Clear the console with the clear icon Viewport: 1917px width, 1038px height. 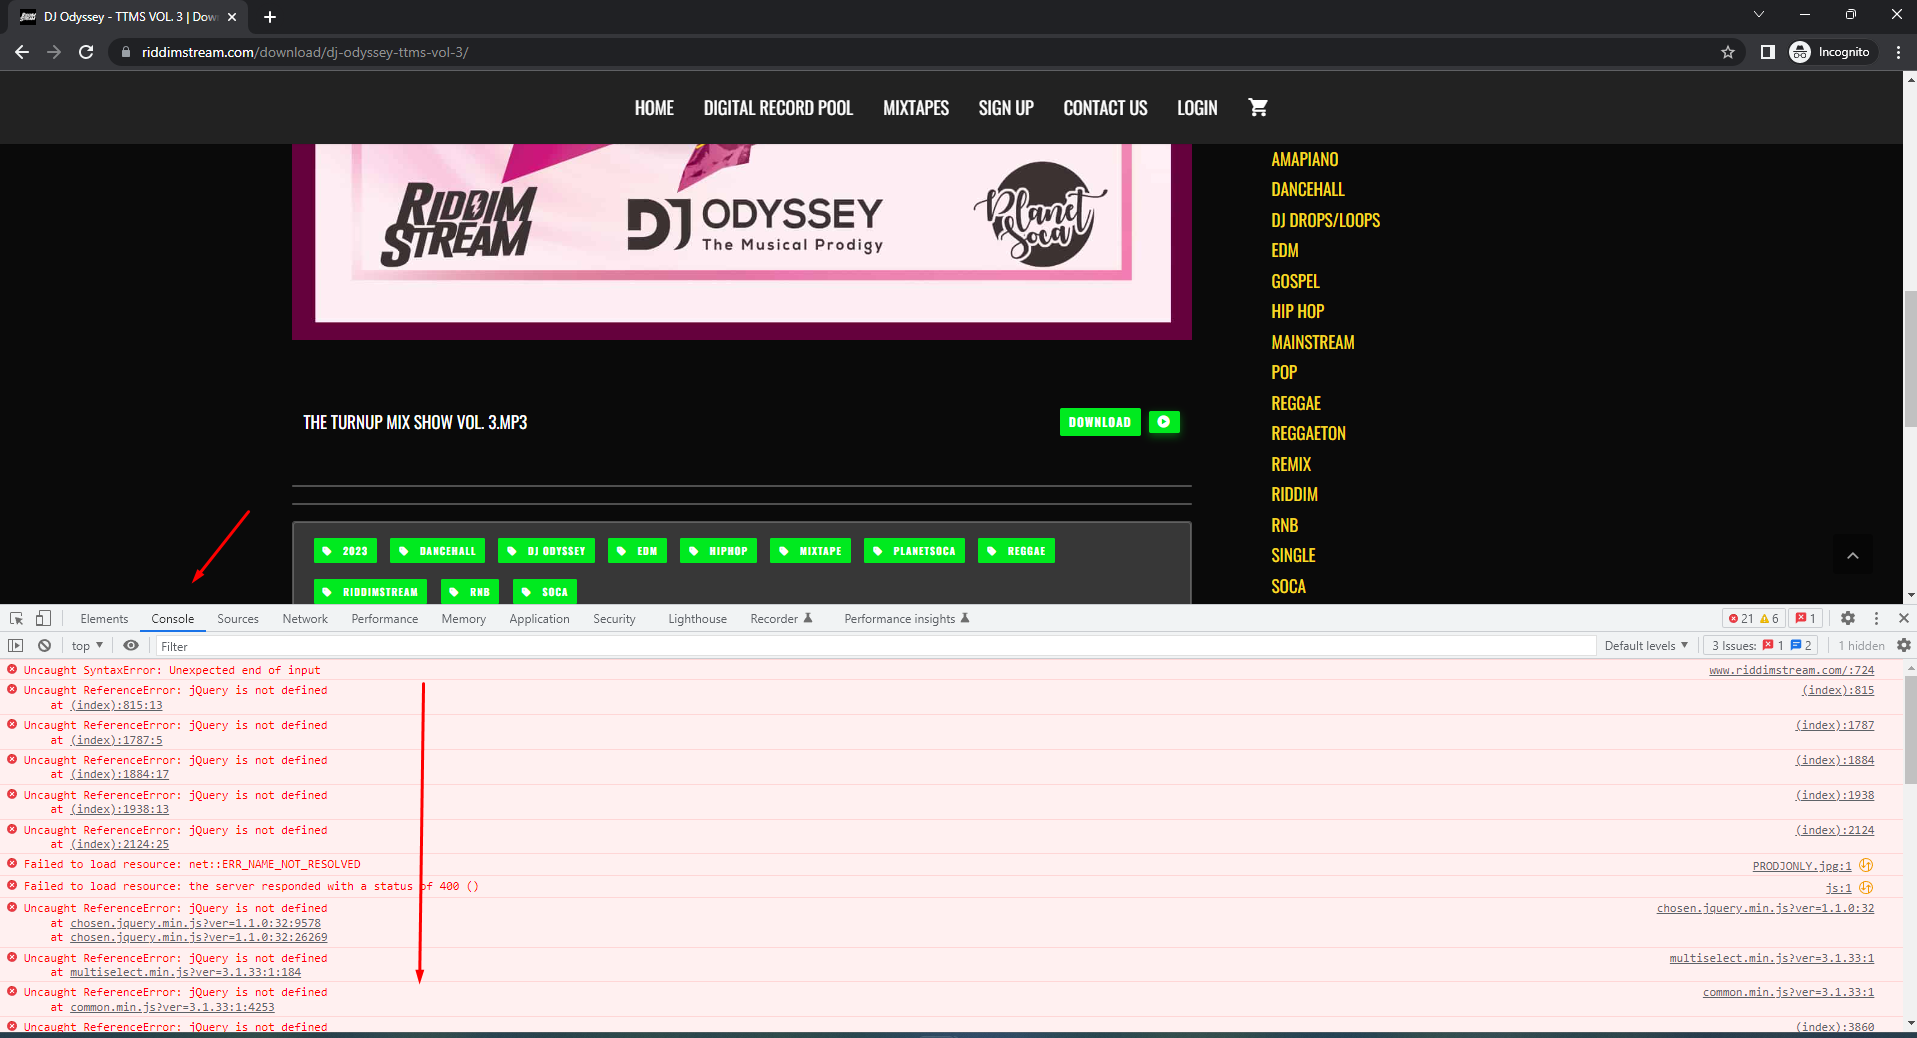[44, 646]
